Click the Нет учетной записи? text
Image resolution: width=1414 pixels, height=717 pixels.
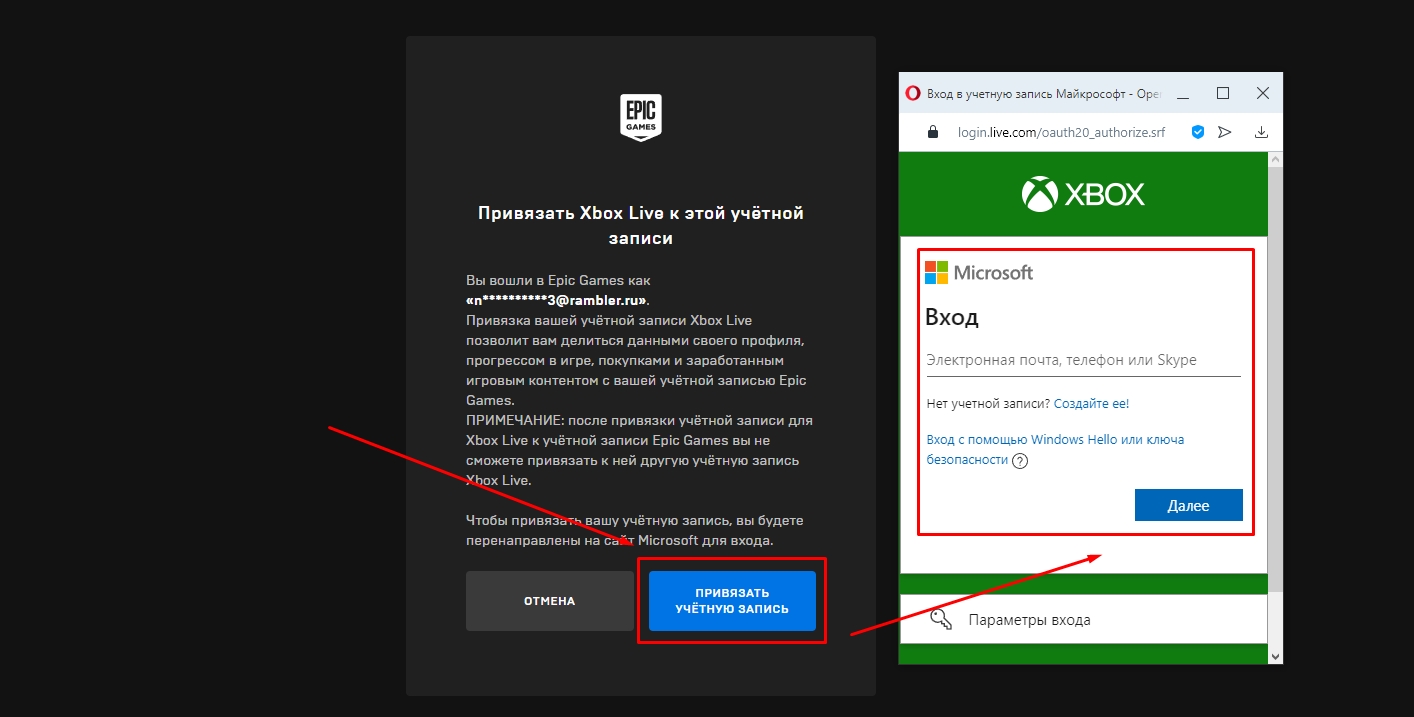pyautogui.click(x=988, y=404)
